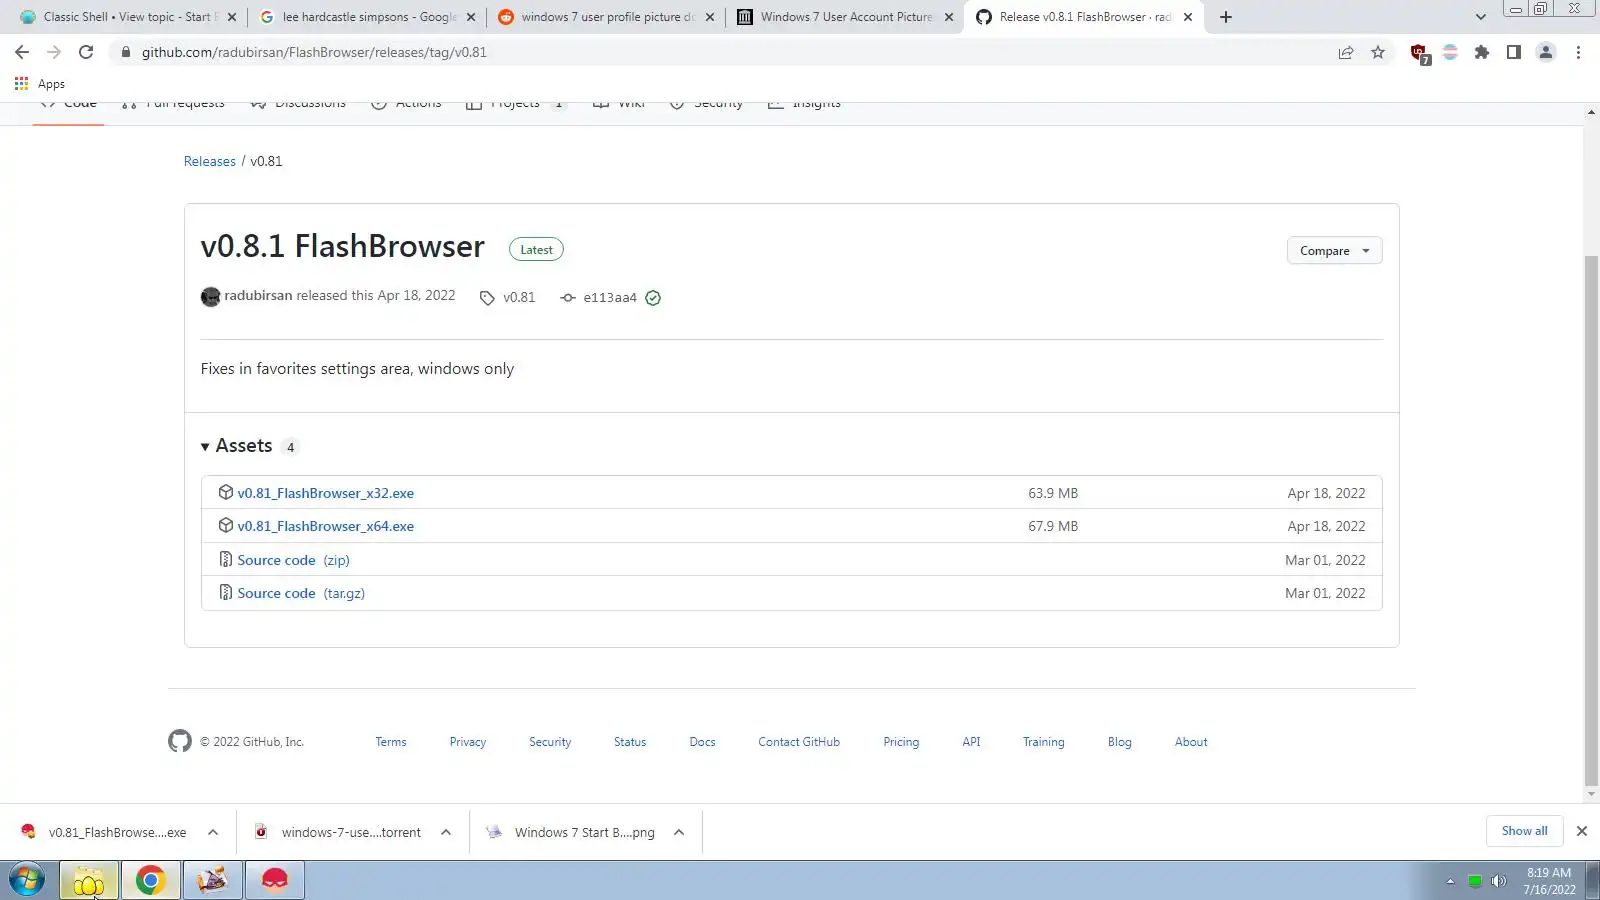
Task: Download v0.81_FlashBrowser_x64.exe asset
Action: click(326, 526)
